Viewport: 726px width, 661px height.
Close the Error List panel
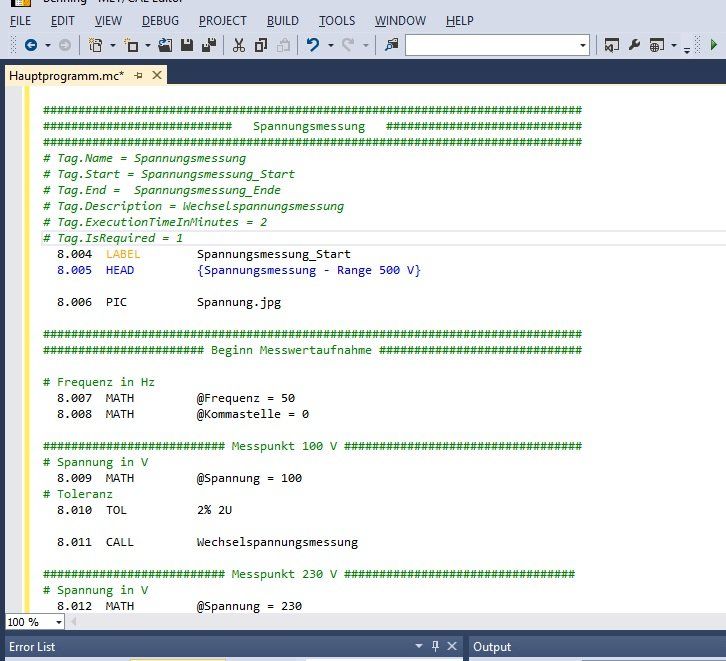452,647
